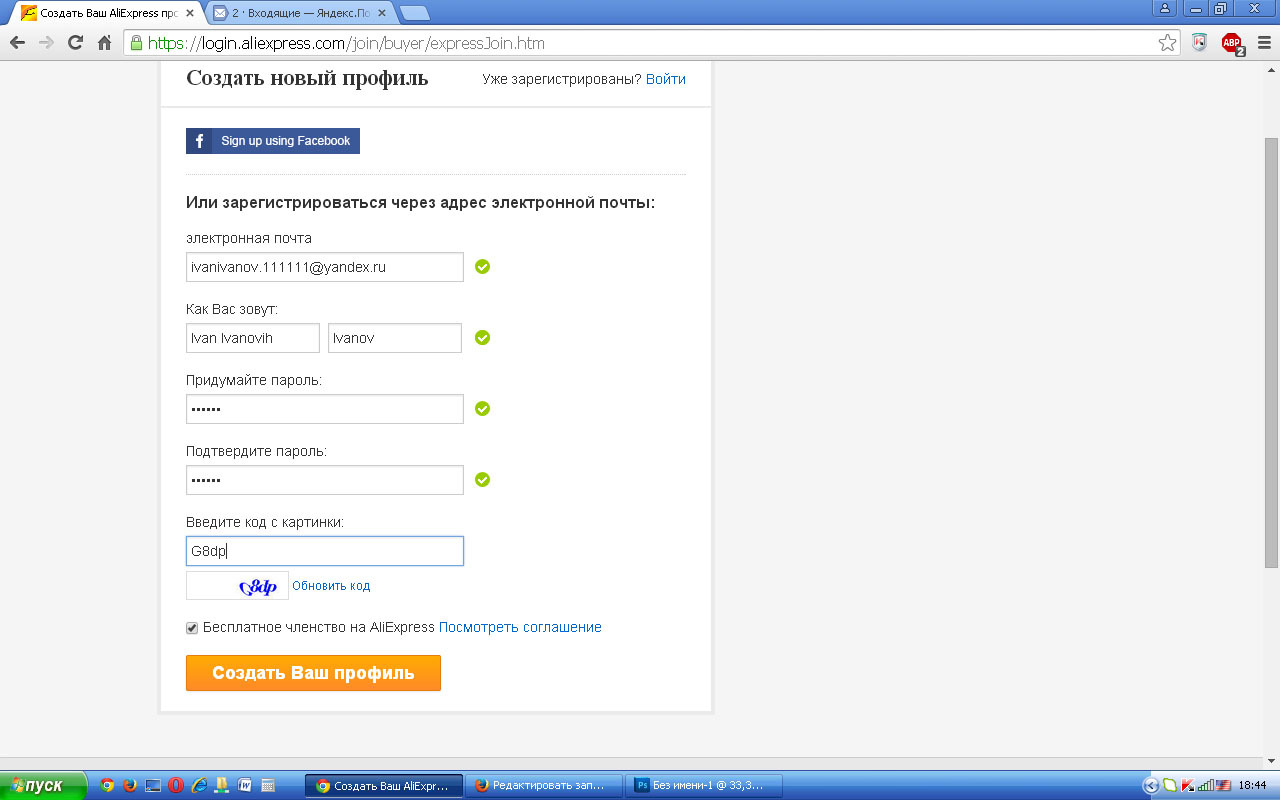Viewport: 1280px width, 800px height.
Task: Click the green padlock in the address bar
Action: pos(136,43)
